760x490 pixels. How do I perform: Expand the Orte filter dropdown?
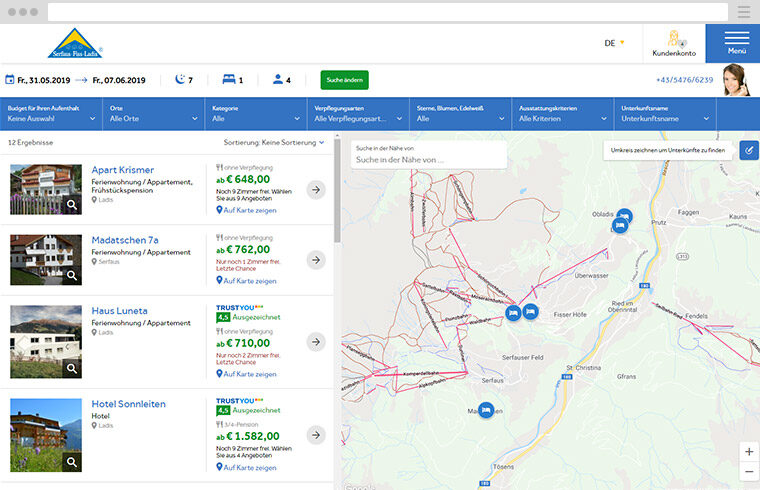click(155, 113)
